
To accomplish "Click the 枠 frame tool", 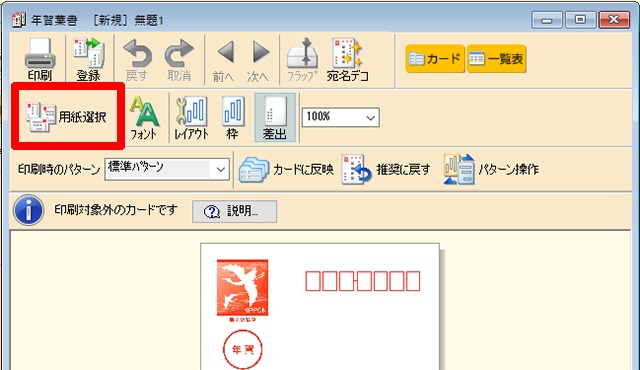I will click(x=233, y=117).
